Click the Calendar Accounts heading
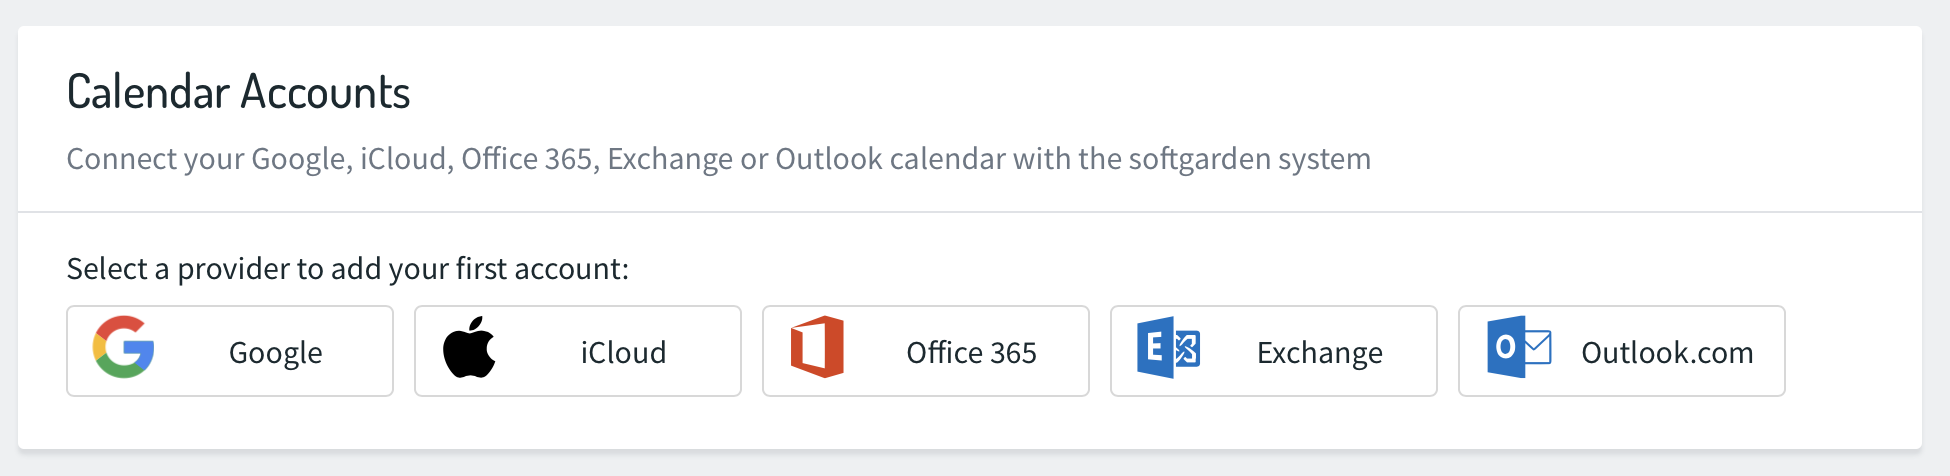 point(238,92)
